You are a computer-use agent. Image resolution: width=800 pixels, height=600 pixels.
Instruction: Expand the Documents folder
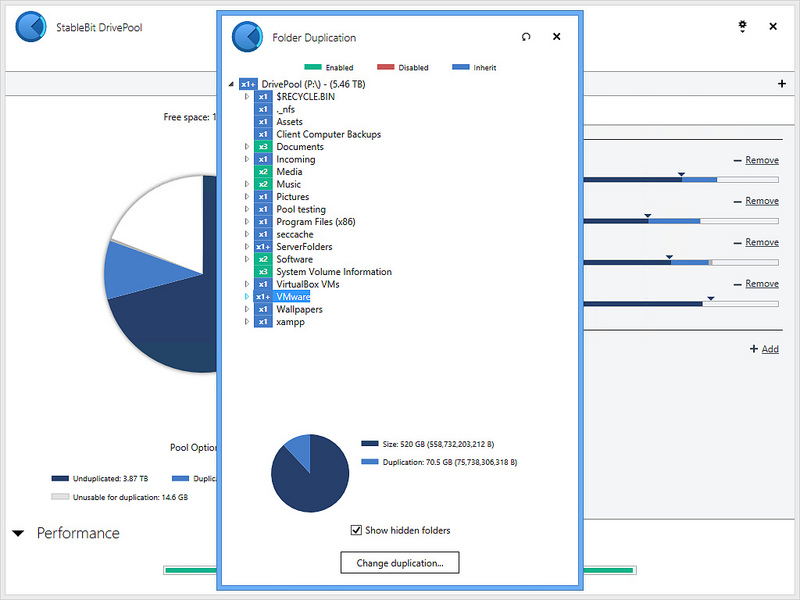point(247,146)
